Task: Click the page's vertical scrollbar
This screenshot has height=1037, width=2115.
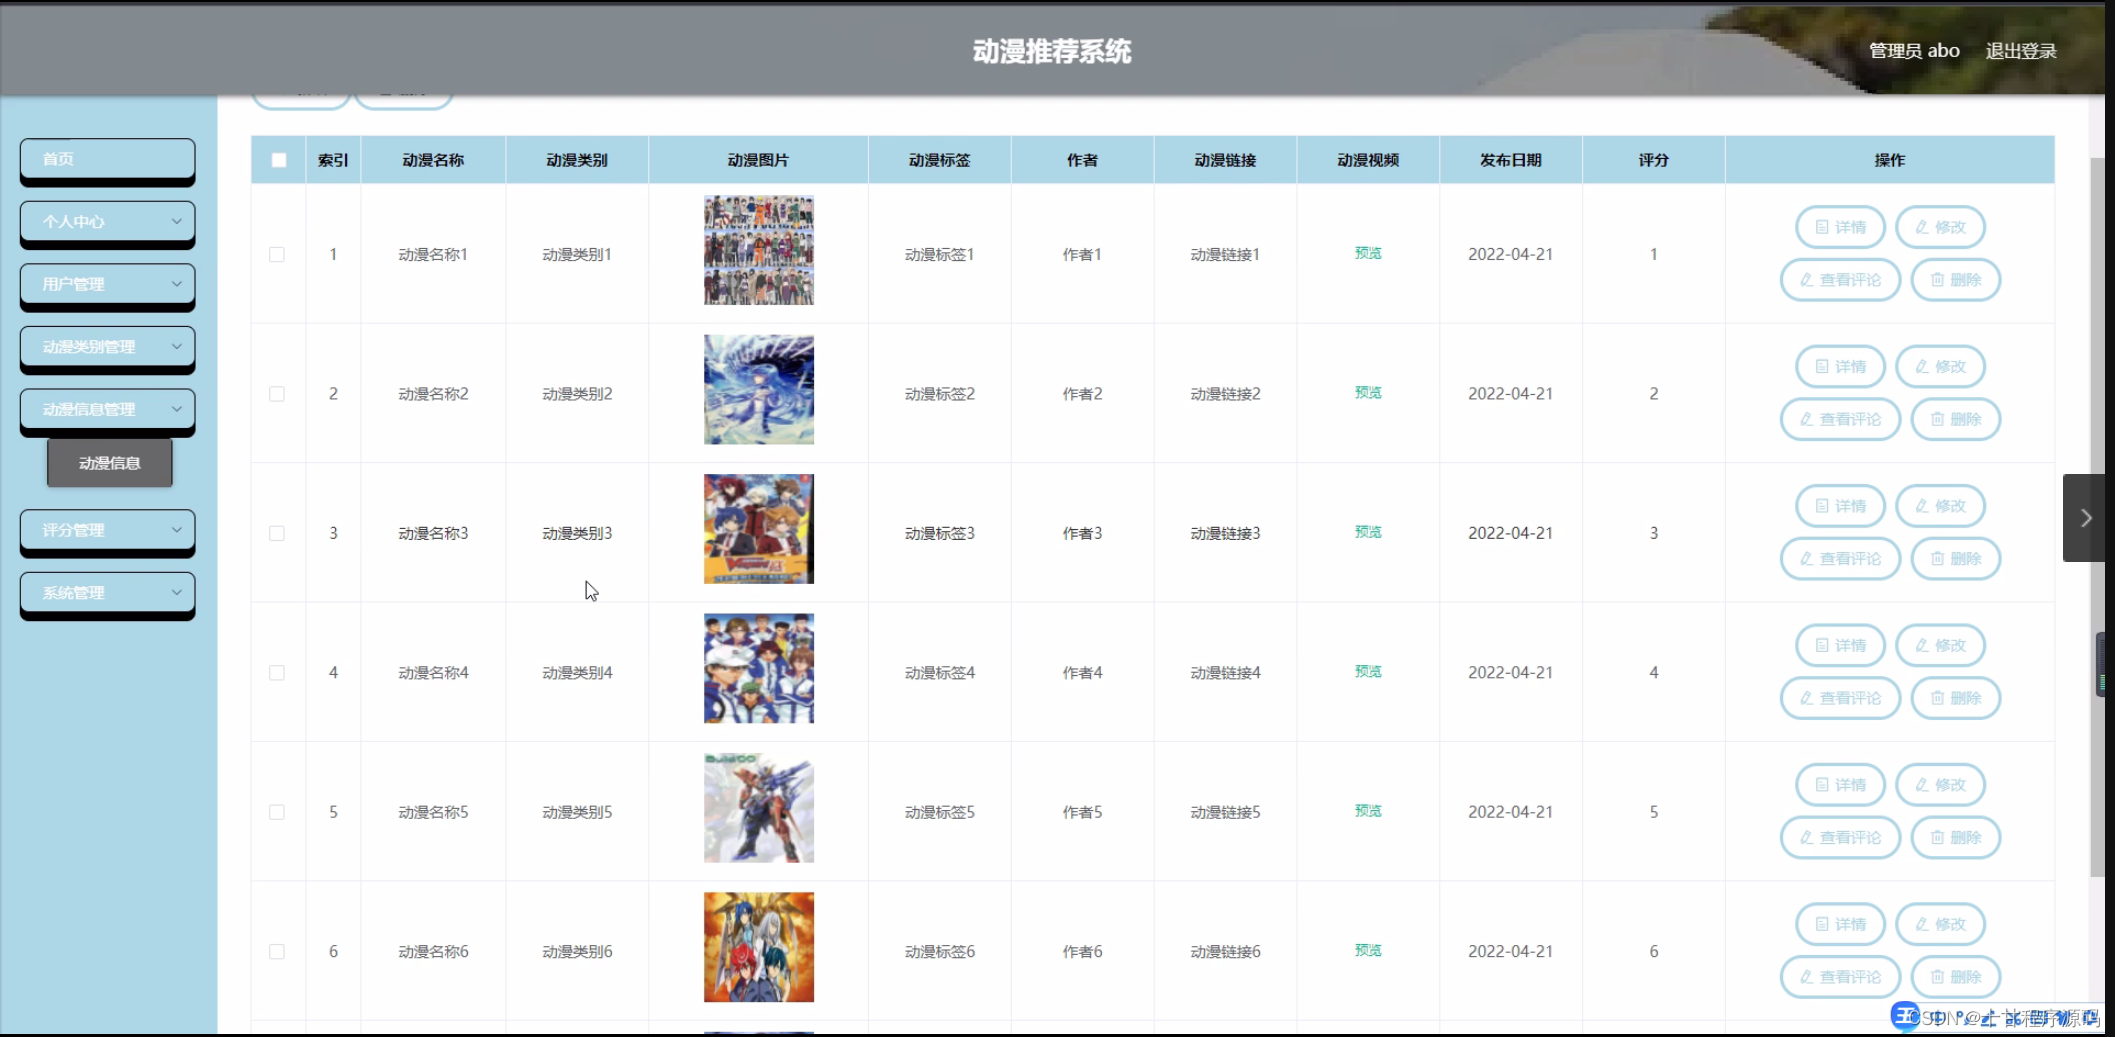Action: 2097,518
